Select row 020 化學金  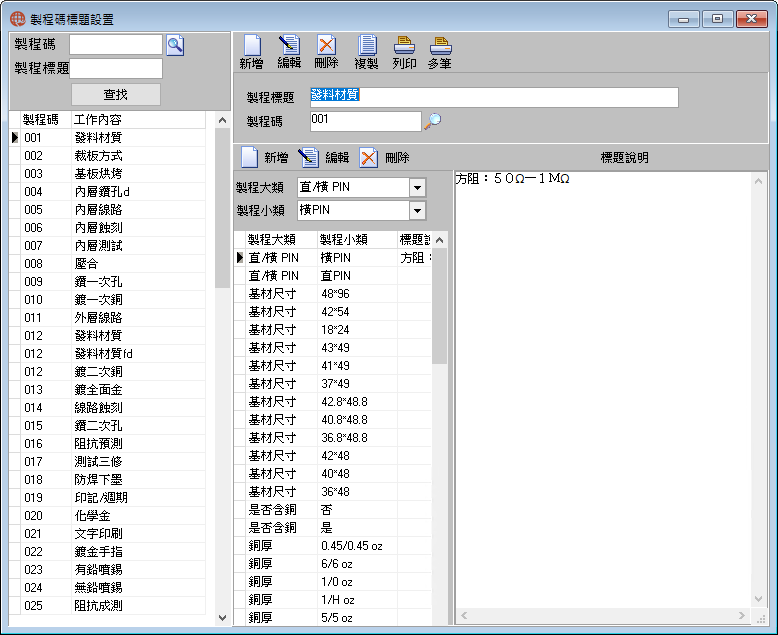(107, 515)
